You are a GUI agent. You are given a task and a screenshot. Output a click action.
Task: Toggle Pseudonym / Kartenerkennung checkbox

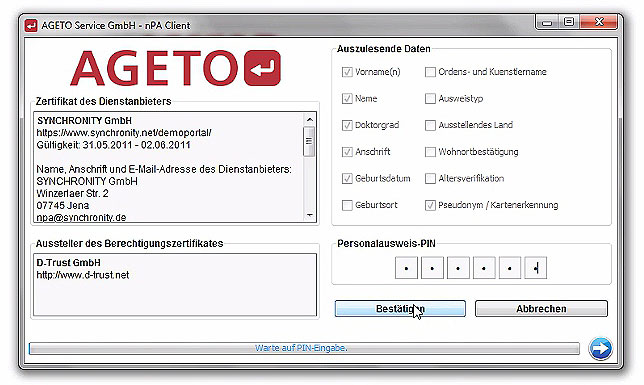click(430, 205)
